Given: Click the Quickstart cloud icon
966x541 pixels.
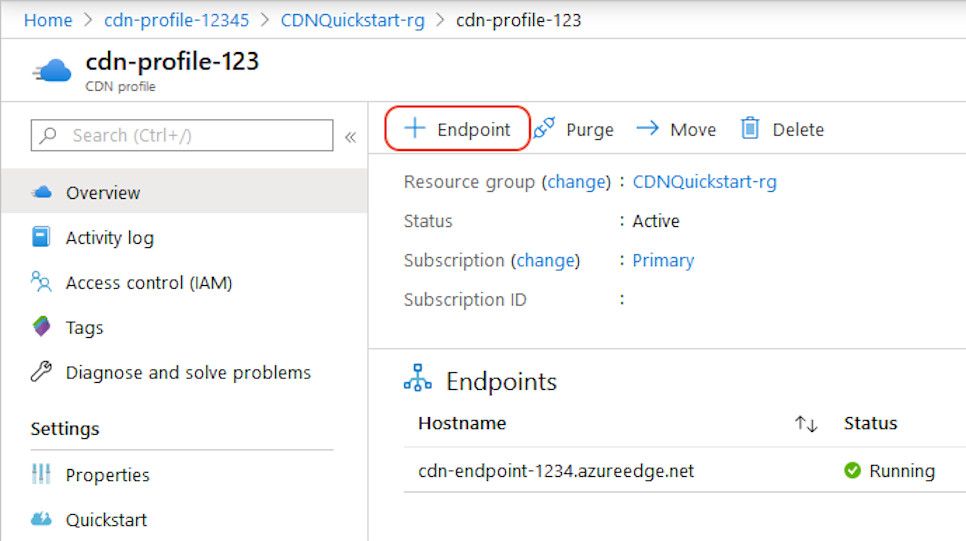Looking at the screenshot, I should (x=41, y=520).
